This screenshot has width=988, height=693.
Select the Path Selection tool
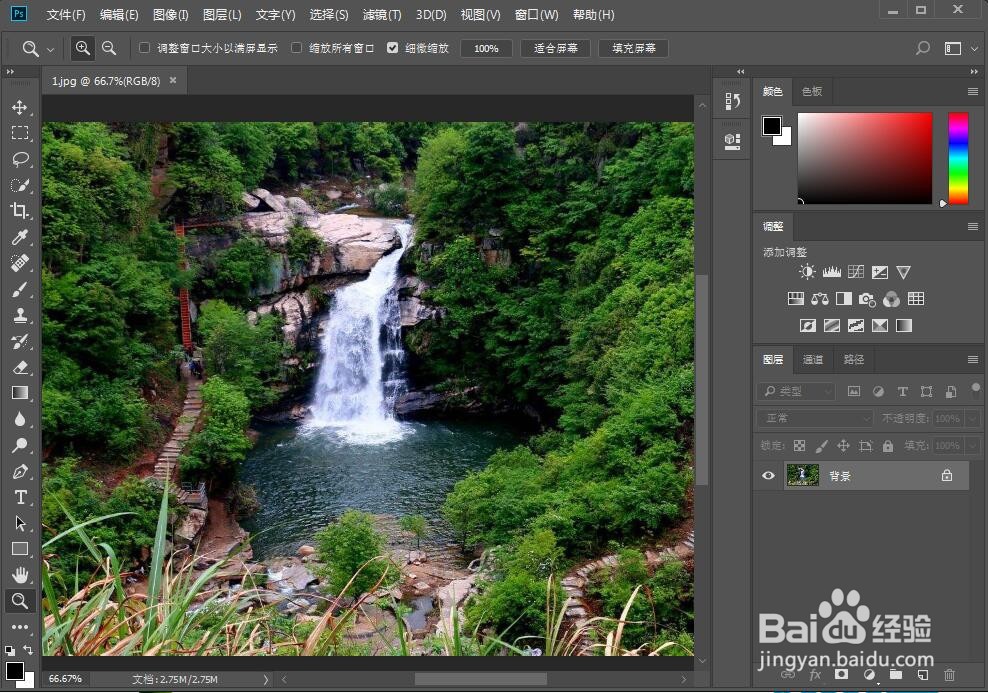[x=20, y=523]
